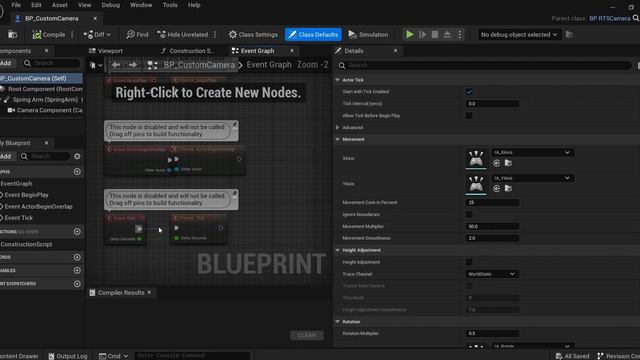Viewport: 640px width, 360px height.
Task: Browse to XAxis asset in Content Browser
Action: click(x=508, y=163)
